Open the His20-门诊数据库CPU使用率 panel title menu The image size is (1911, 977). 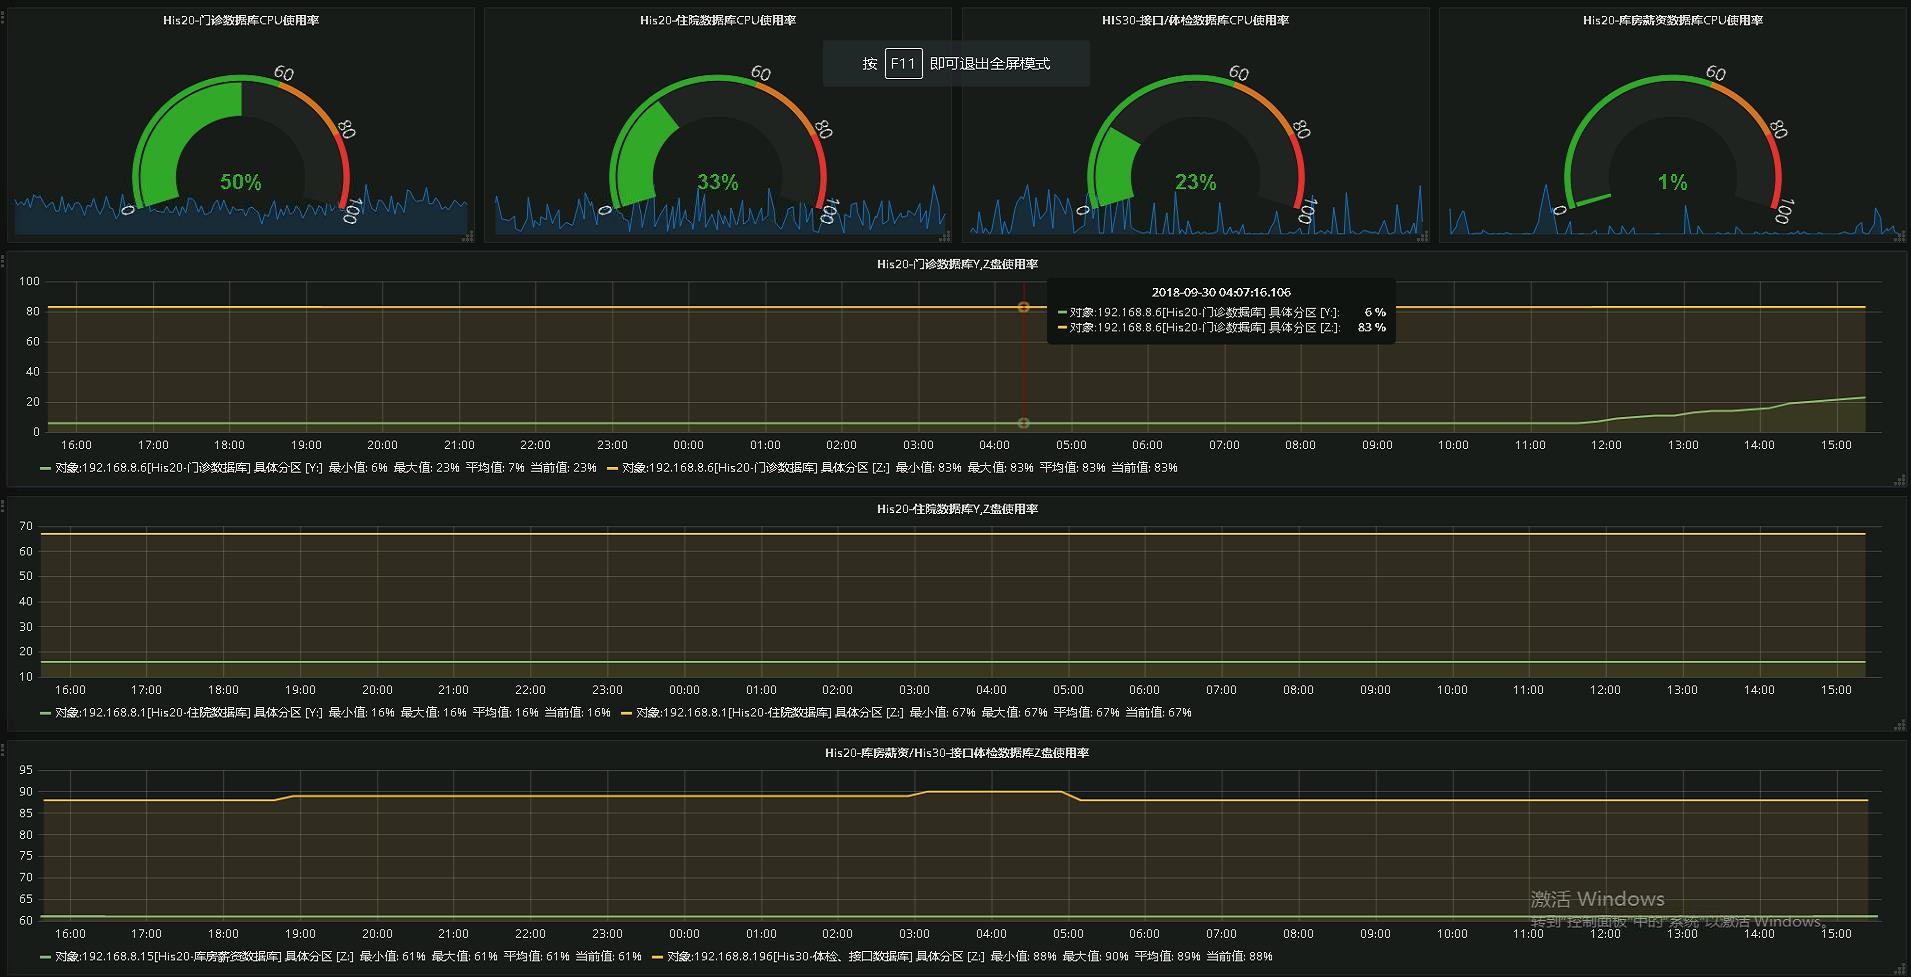pyautogui.click(x=240, y=20)
